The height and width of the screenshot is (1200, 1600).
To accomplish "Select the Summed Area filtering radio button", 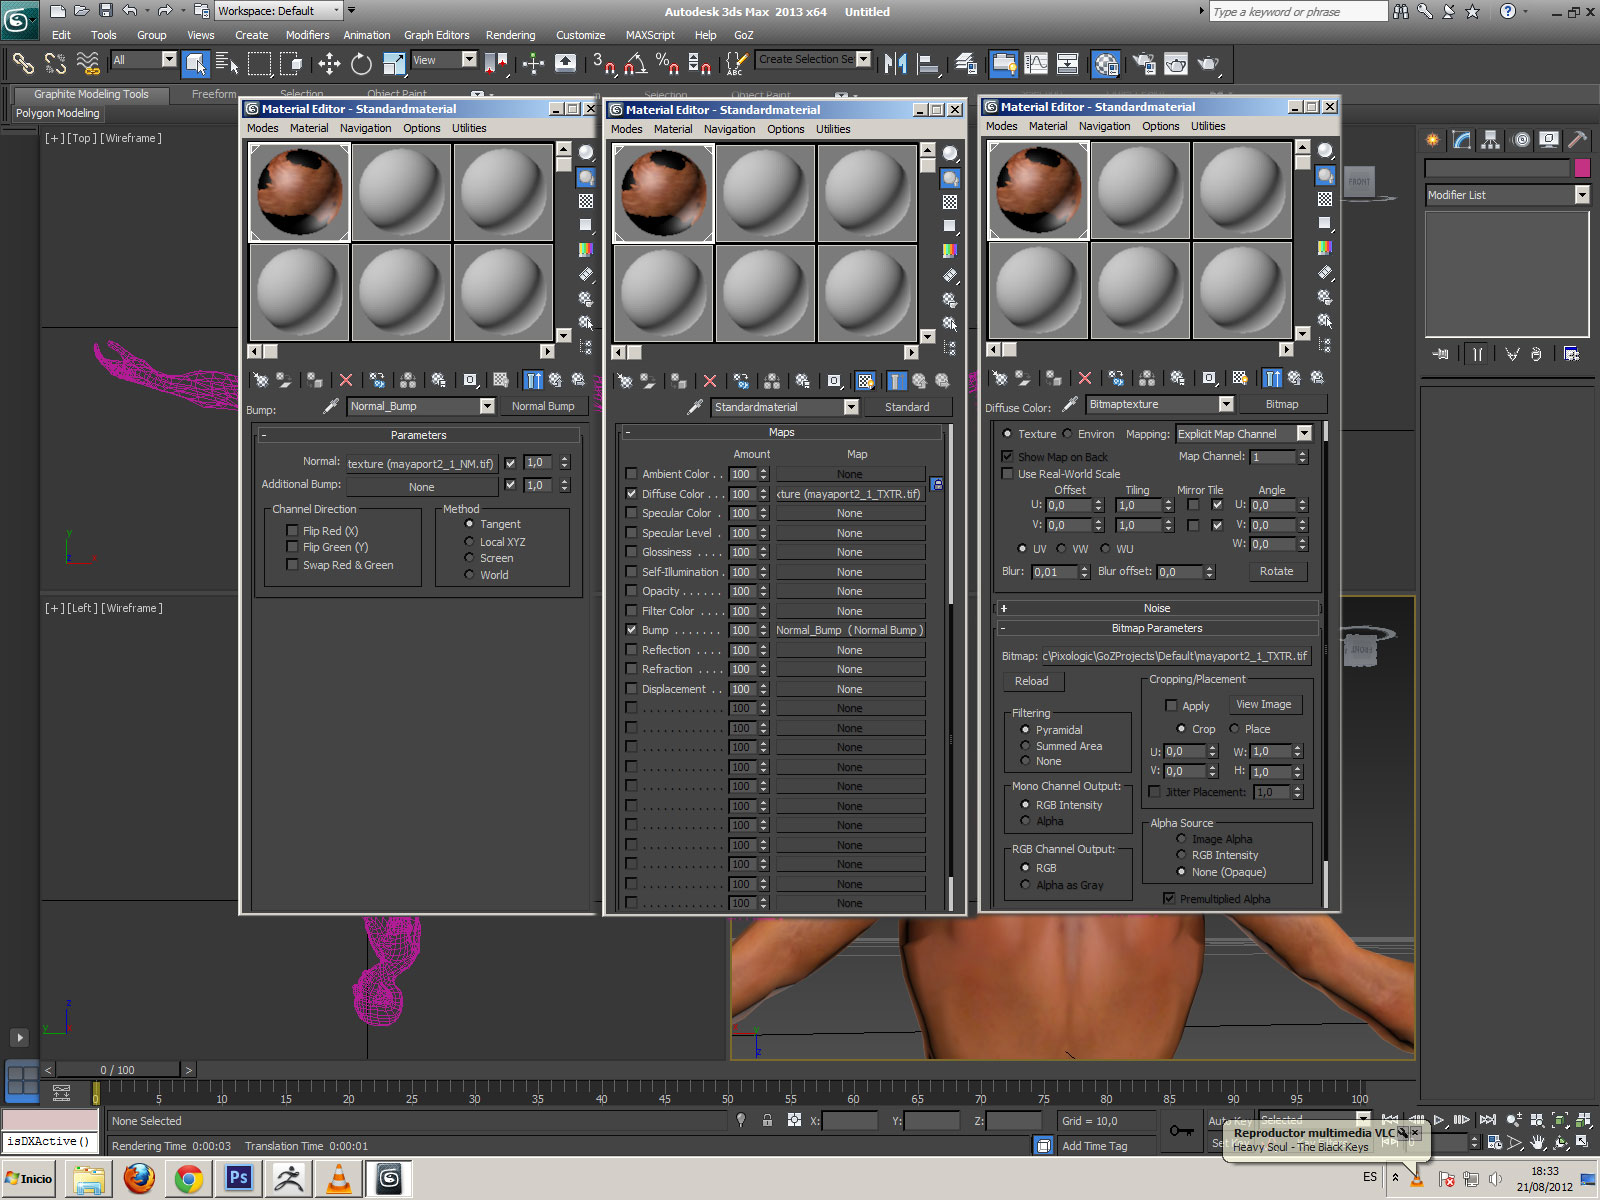I will [1025, 746].
